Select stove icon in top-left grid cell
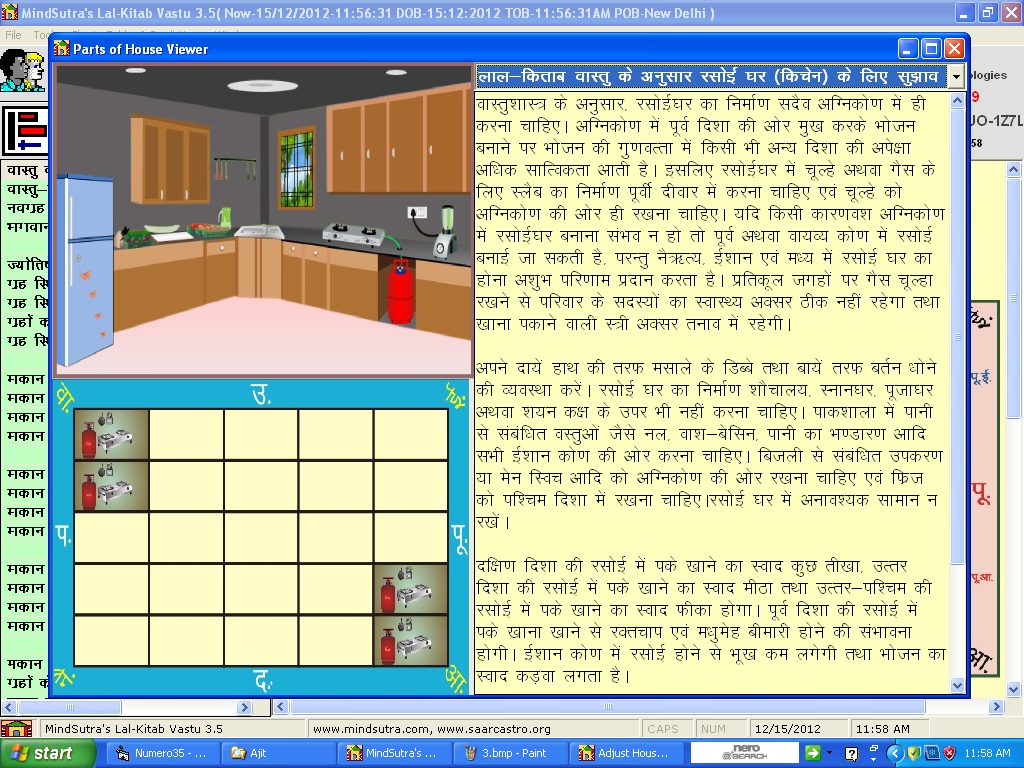1024x768 pixels. [x=112, y=434]
